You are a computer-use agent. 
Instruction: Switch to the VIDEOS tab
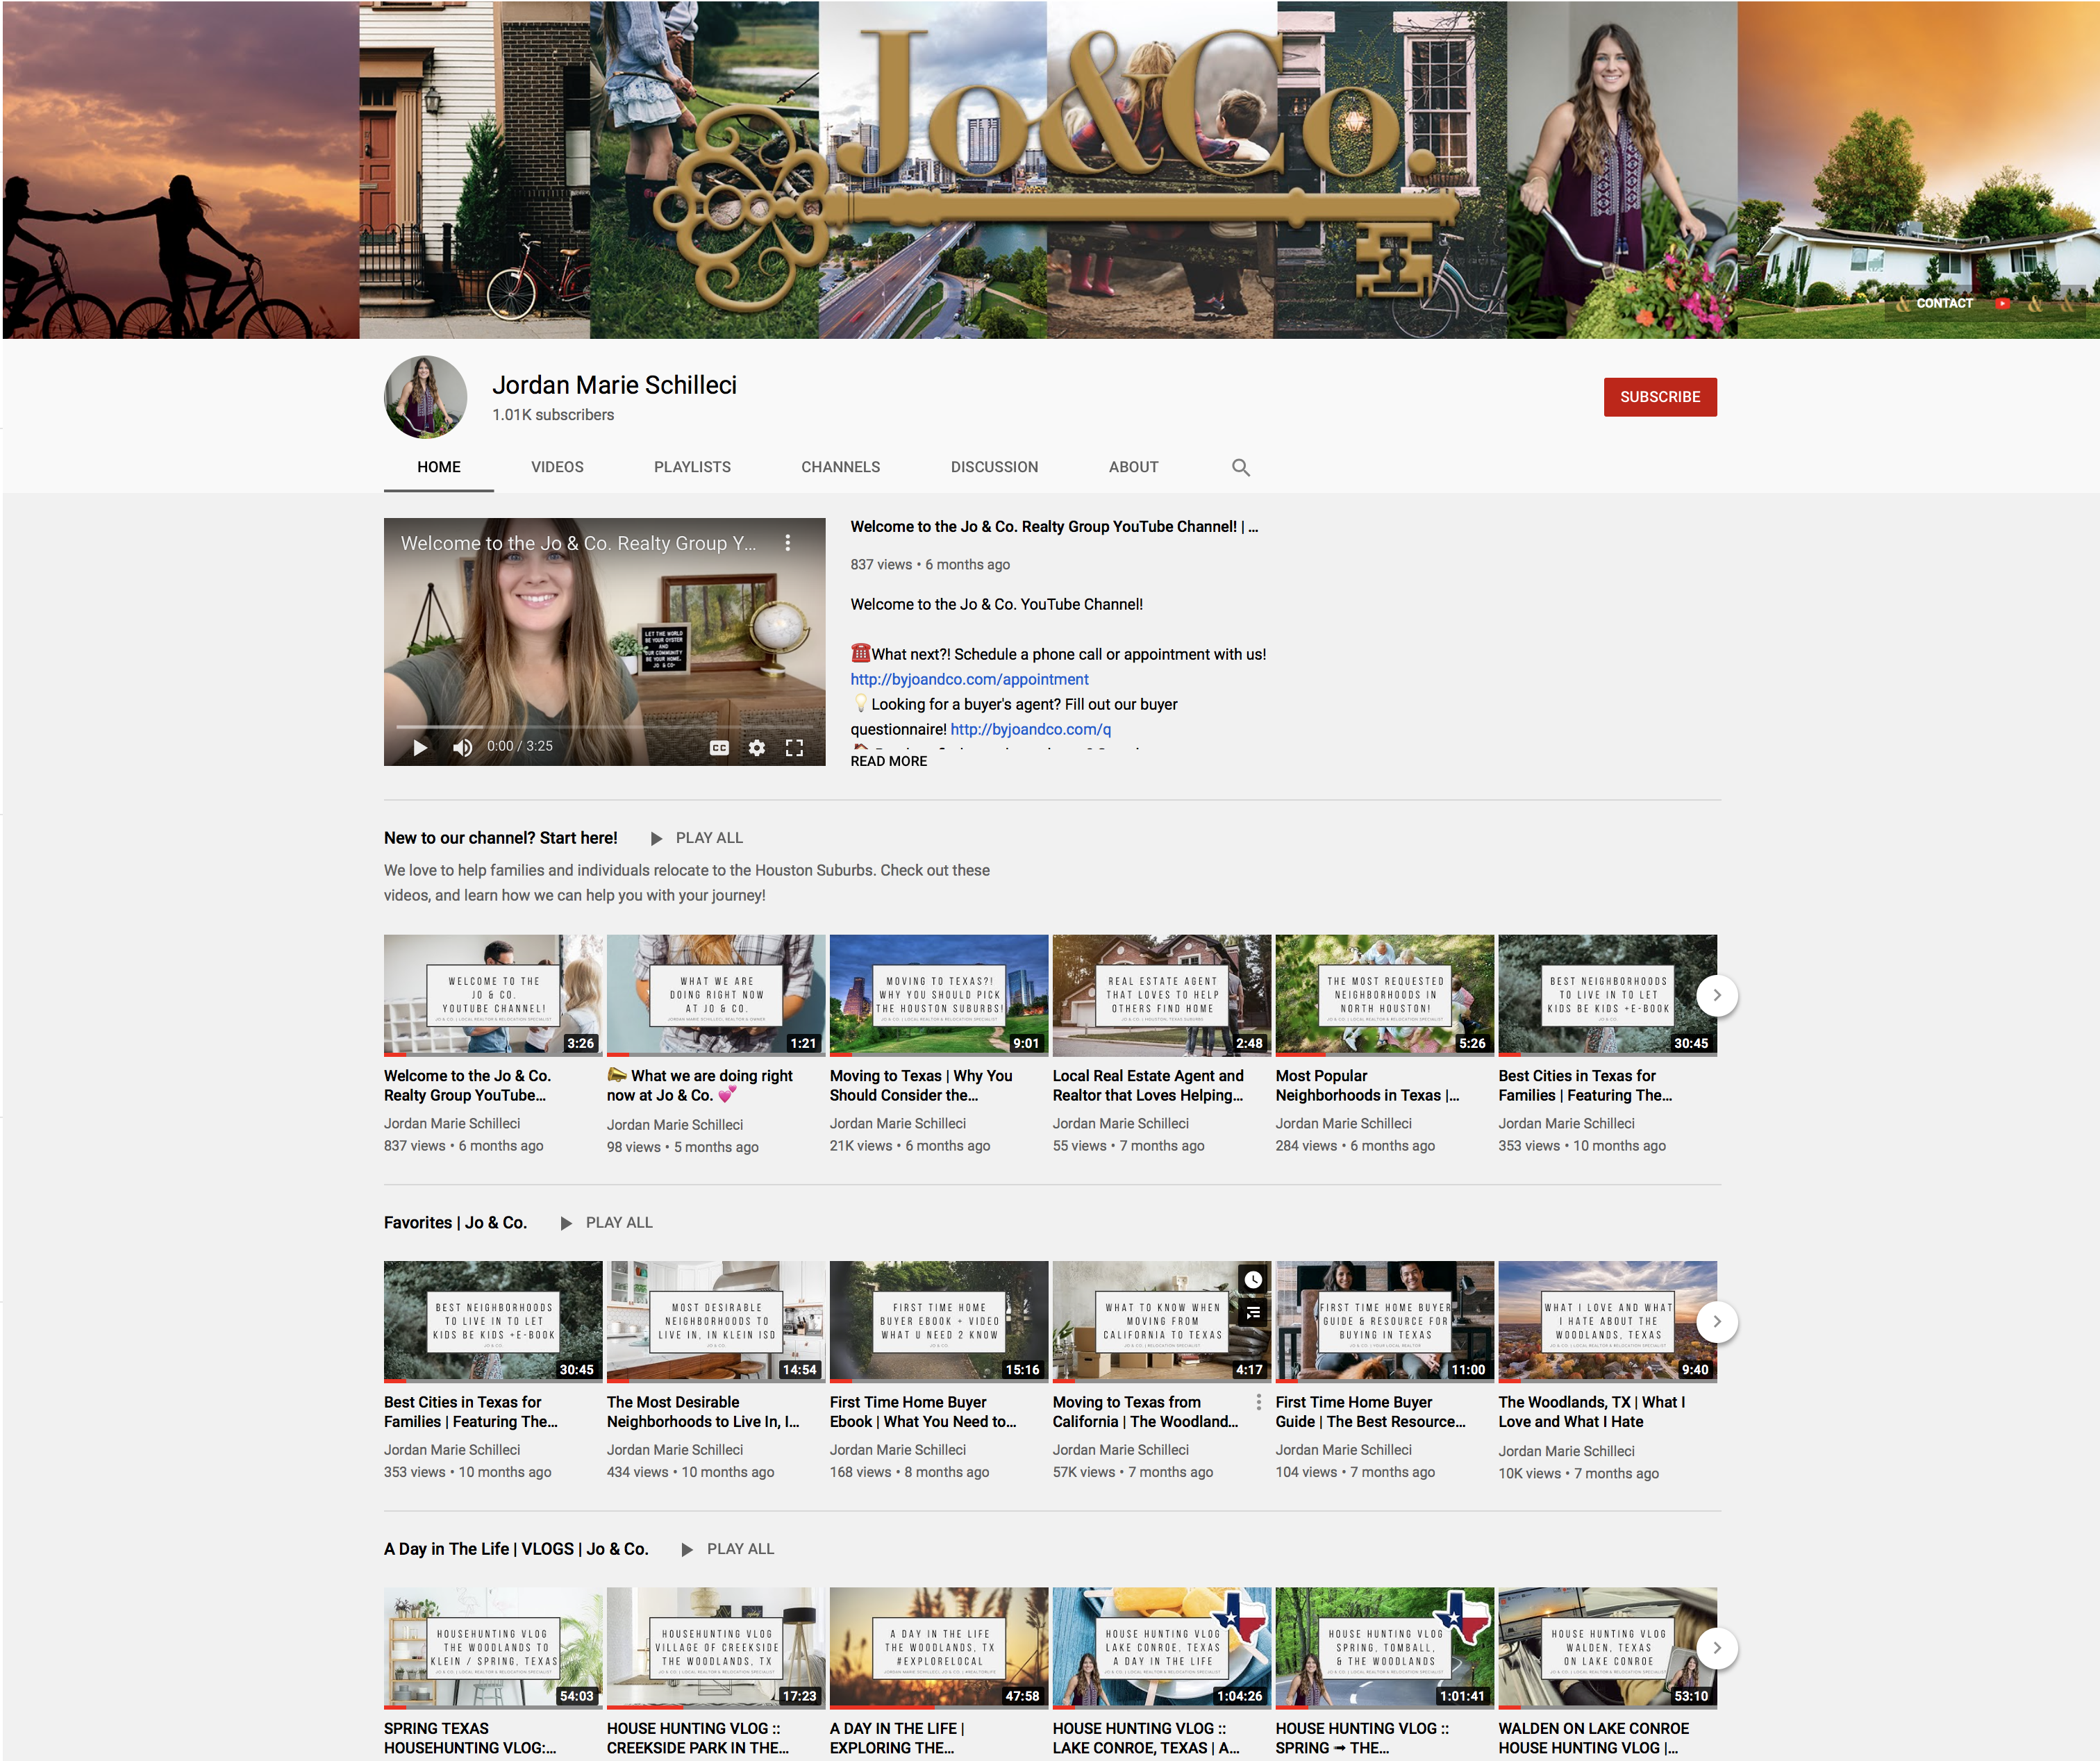[x=557, y=467]
